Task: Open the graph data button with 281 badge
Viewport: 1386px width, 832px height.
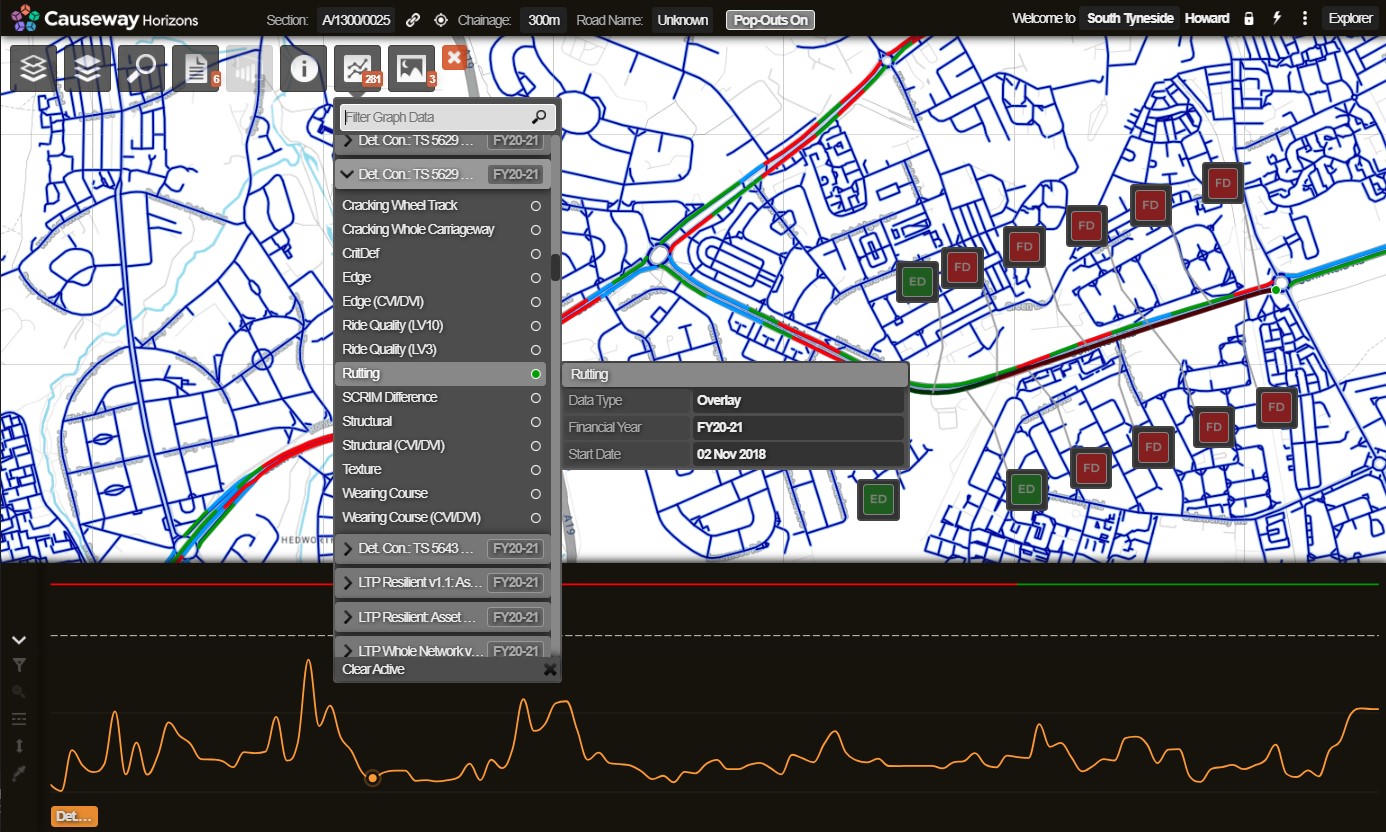Action: point(357,68)
